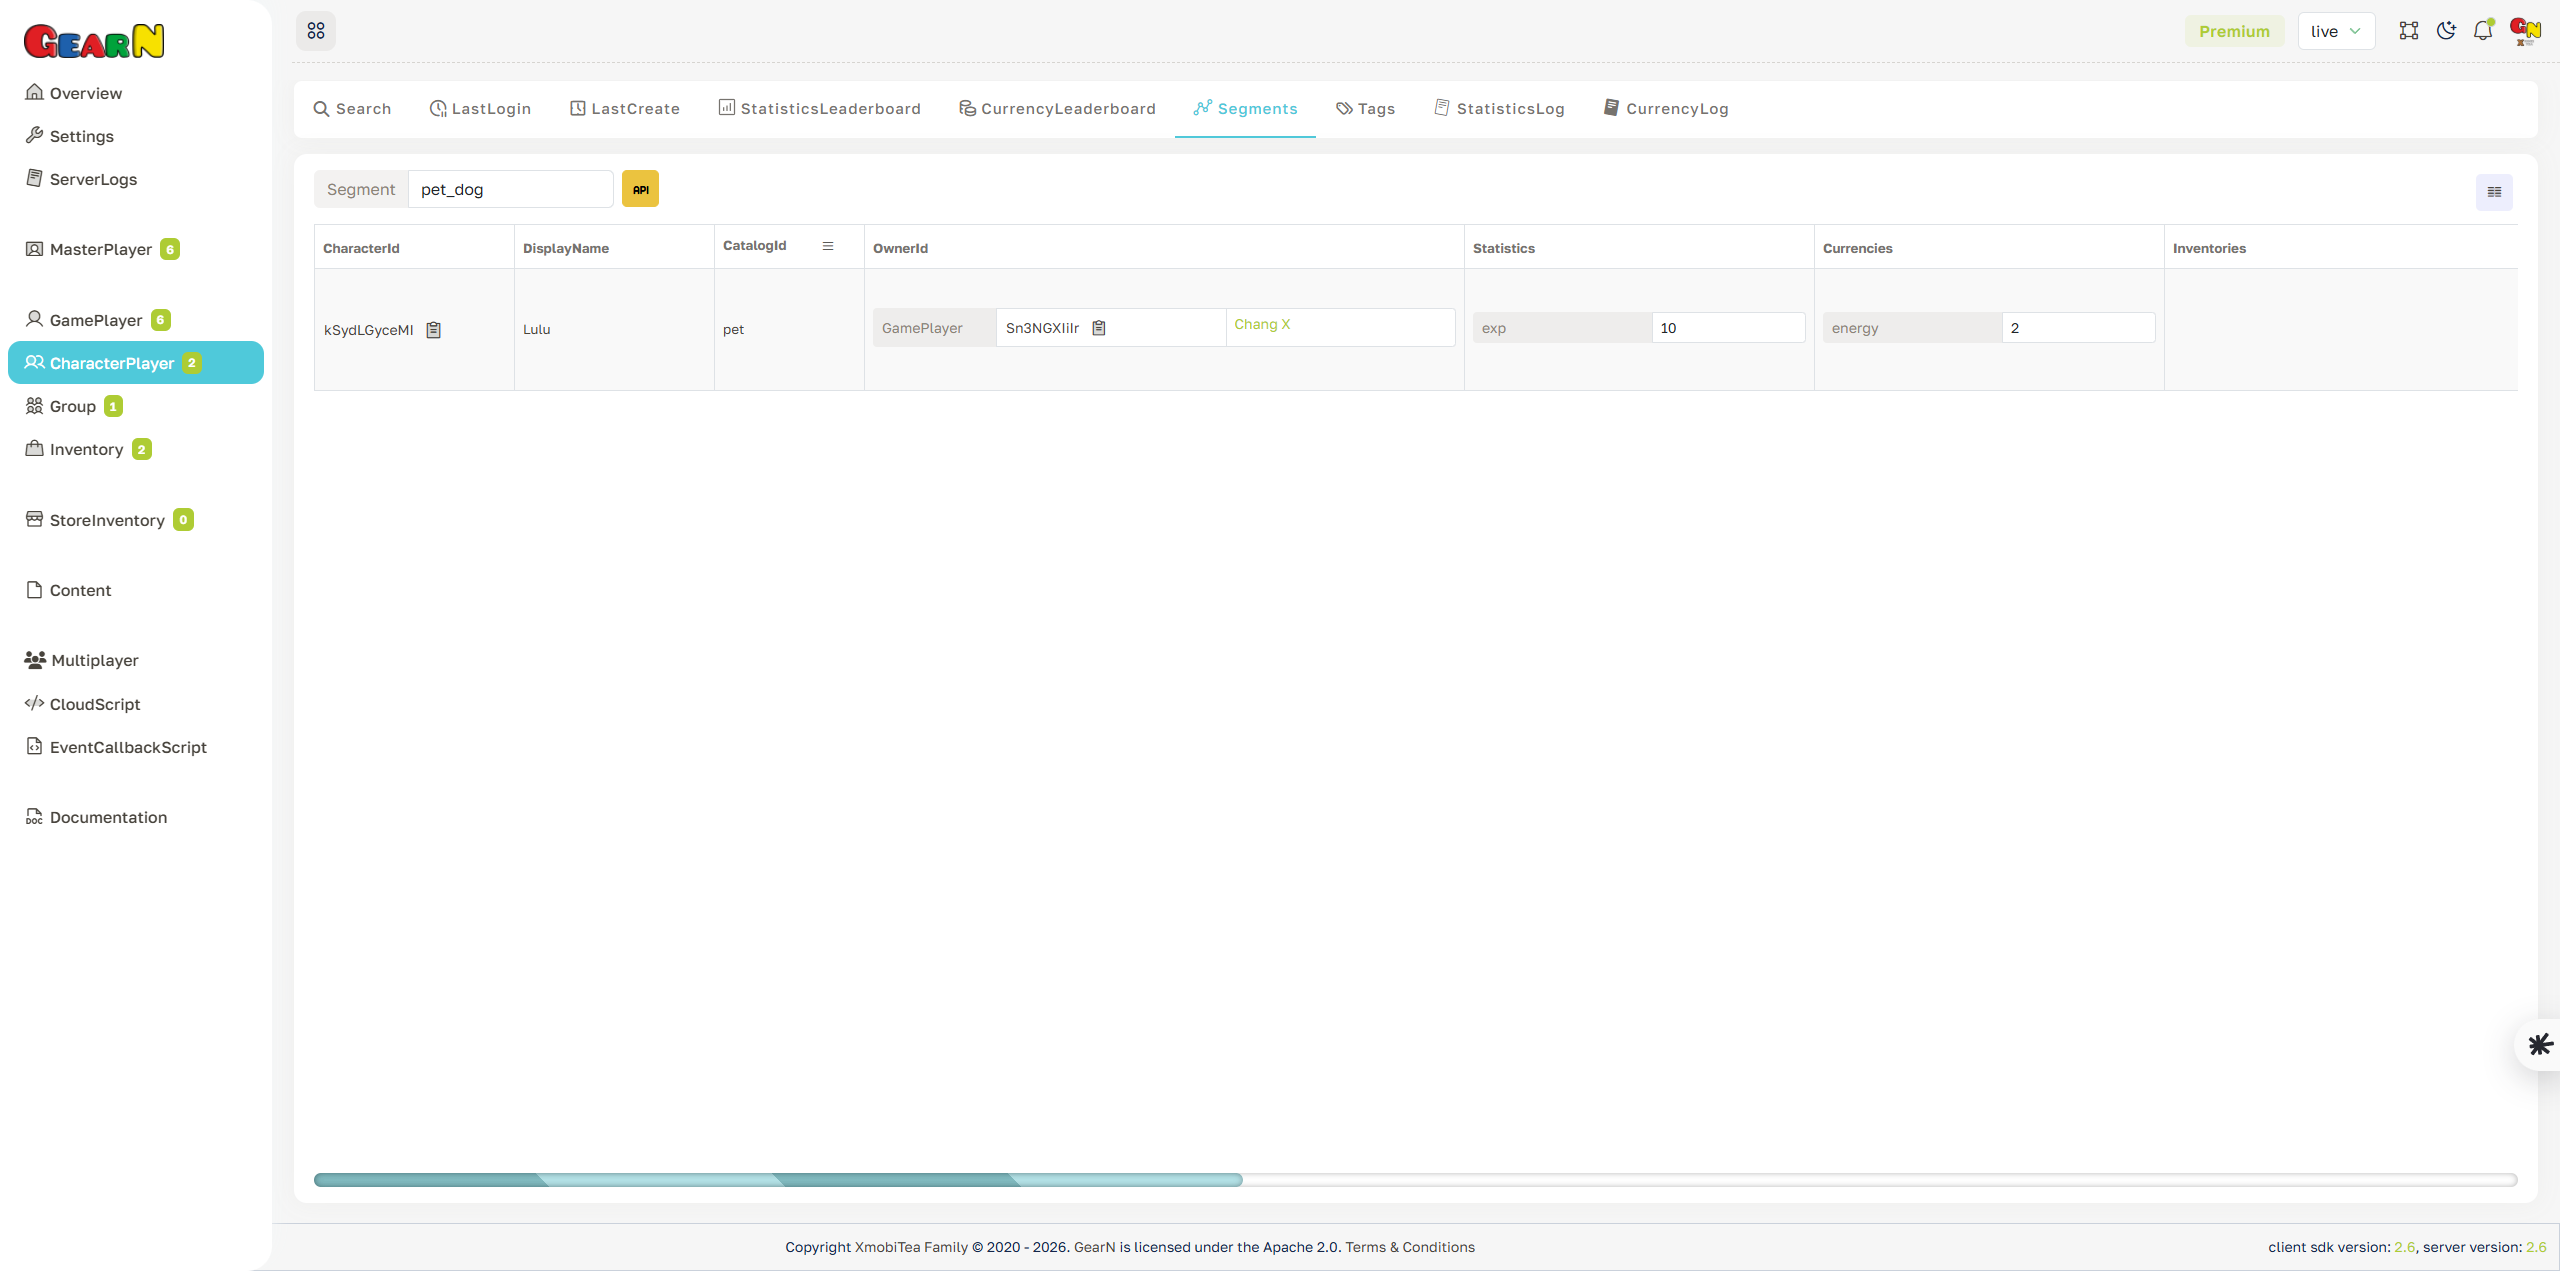Open the GearN profile avatar menu
Viewport: 2560px width, 1271px height.
pos(2524,31)
